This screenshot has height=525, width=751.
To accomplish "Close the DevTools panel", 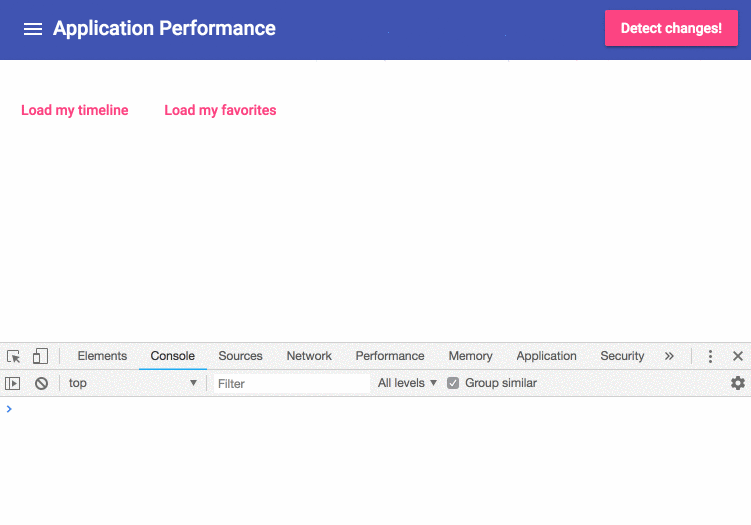I will click(x=738, y=356).
